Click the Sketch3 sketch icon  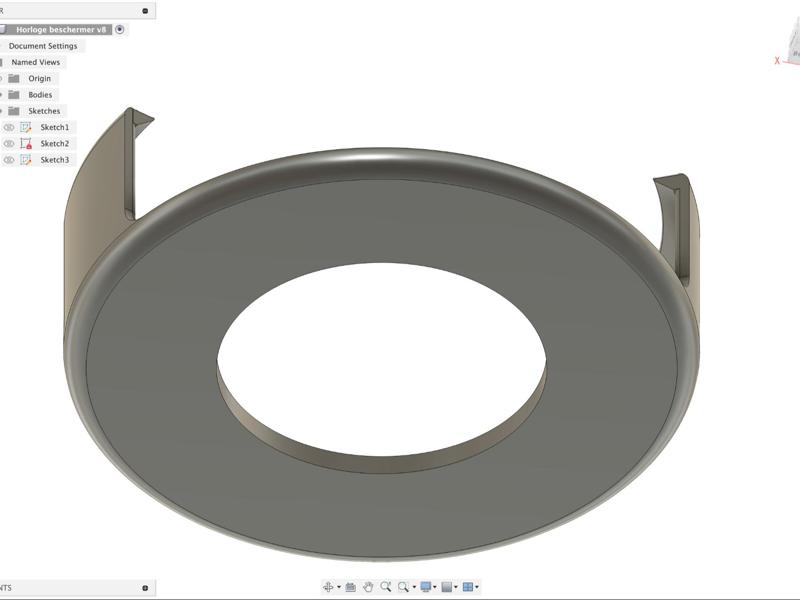coord(26,160)
